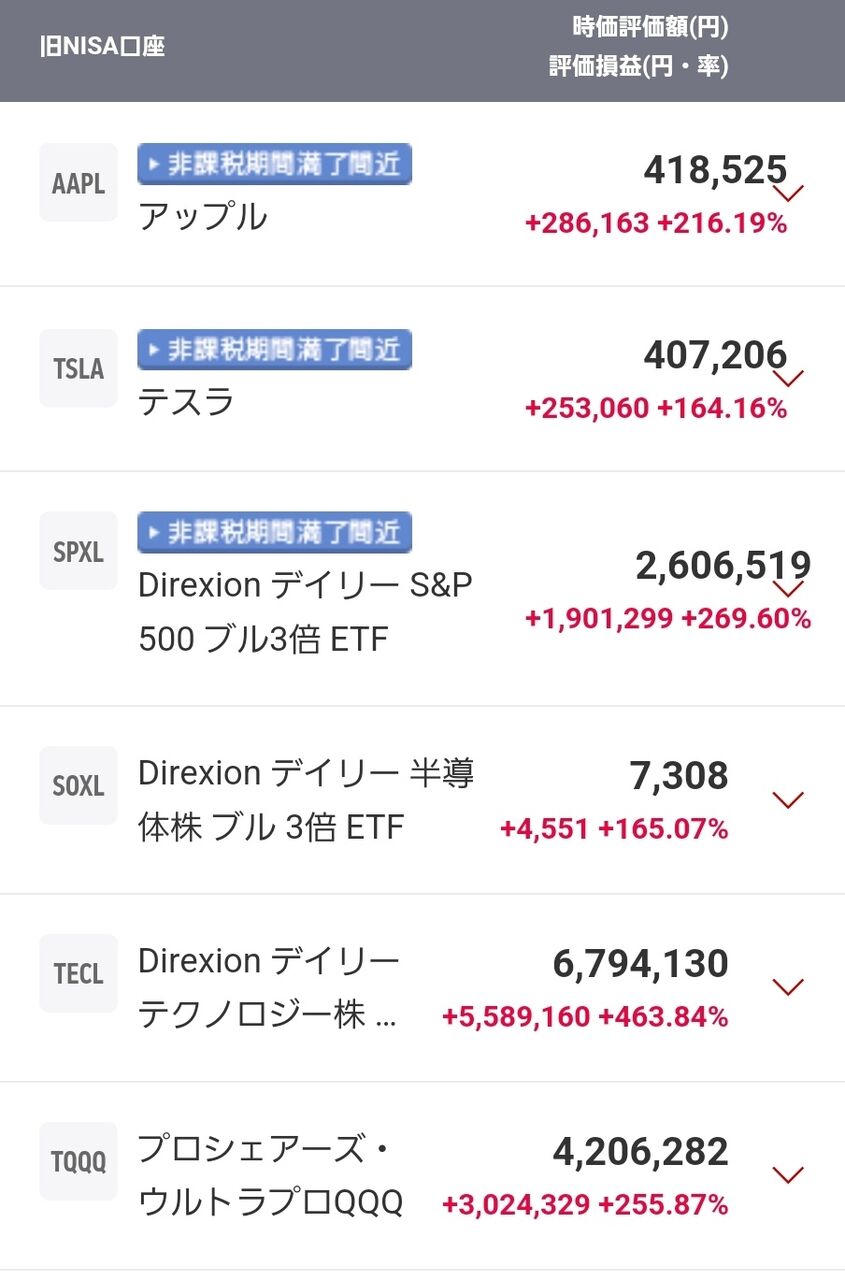845x1280 pixels.
Task: Expand the Apple holding details chevron
Action: click(x=789, y=193)
